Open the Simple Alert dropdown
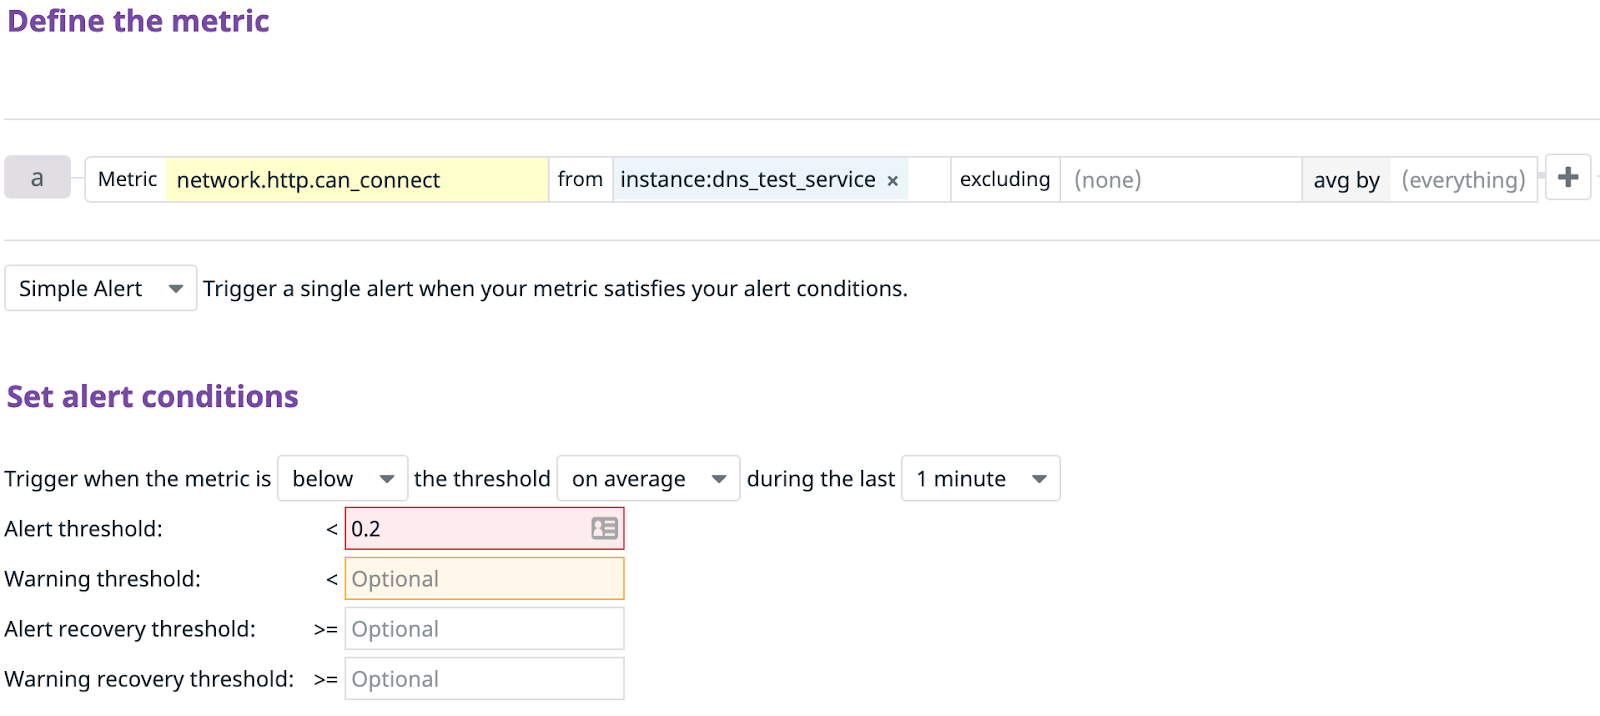 tap(101, 288)
